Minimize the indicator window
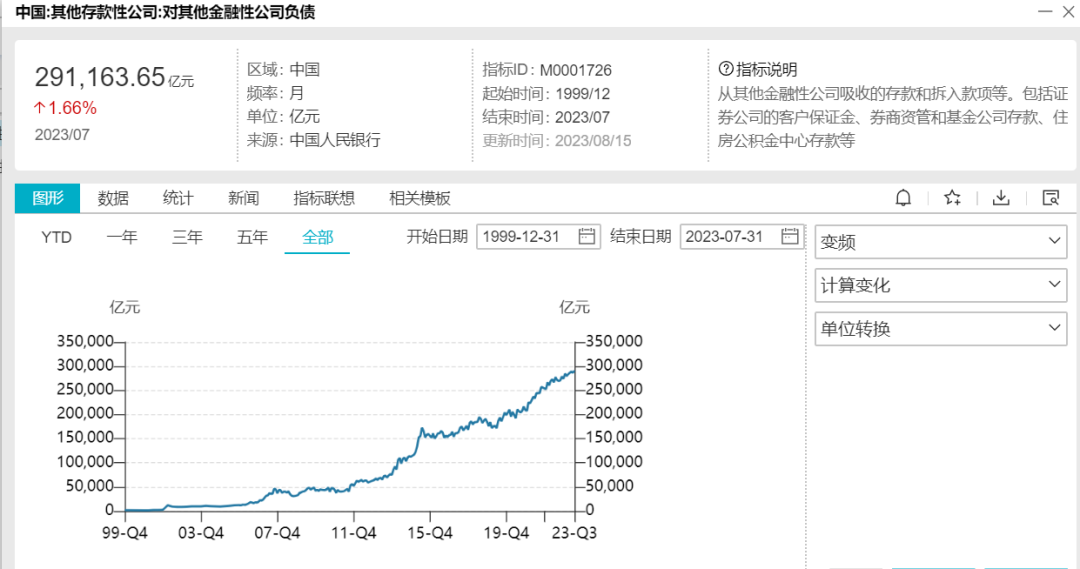Viewport: 1080px width, 569px height. [1045, 11]
